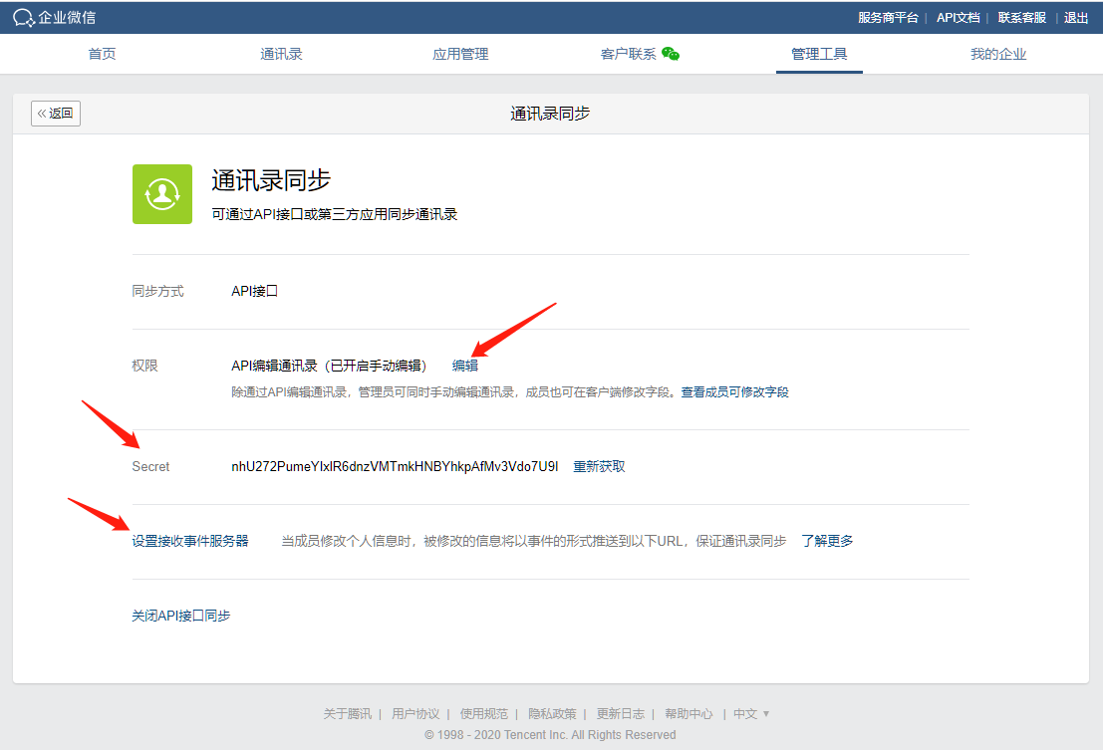
Task: Open 使用规范 footer link
Action: (x=484, y=713)
